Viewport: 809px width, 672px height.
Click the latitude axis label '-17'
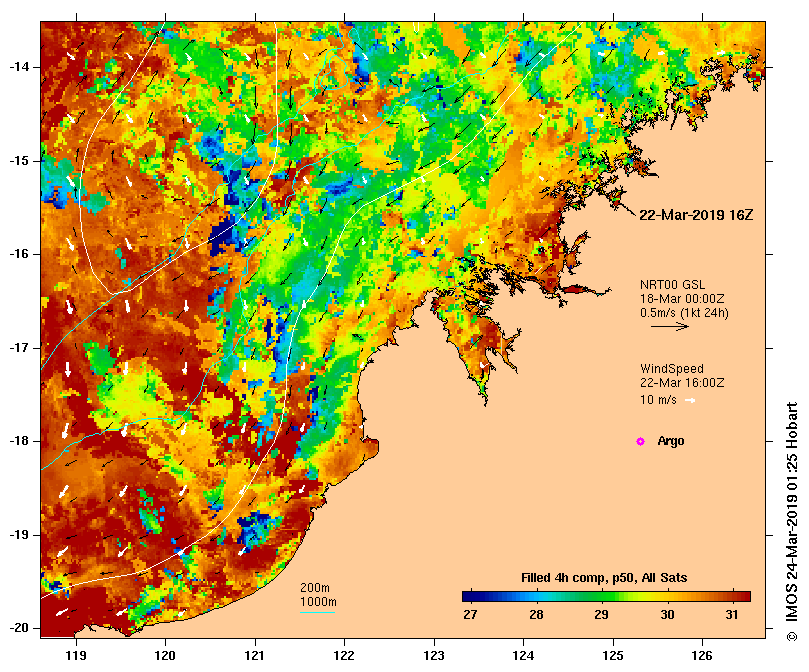pos(20,348)
